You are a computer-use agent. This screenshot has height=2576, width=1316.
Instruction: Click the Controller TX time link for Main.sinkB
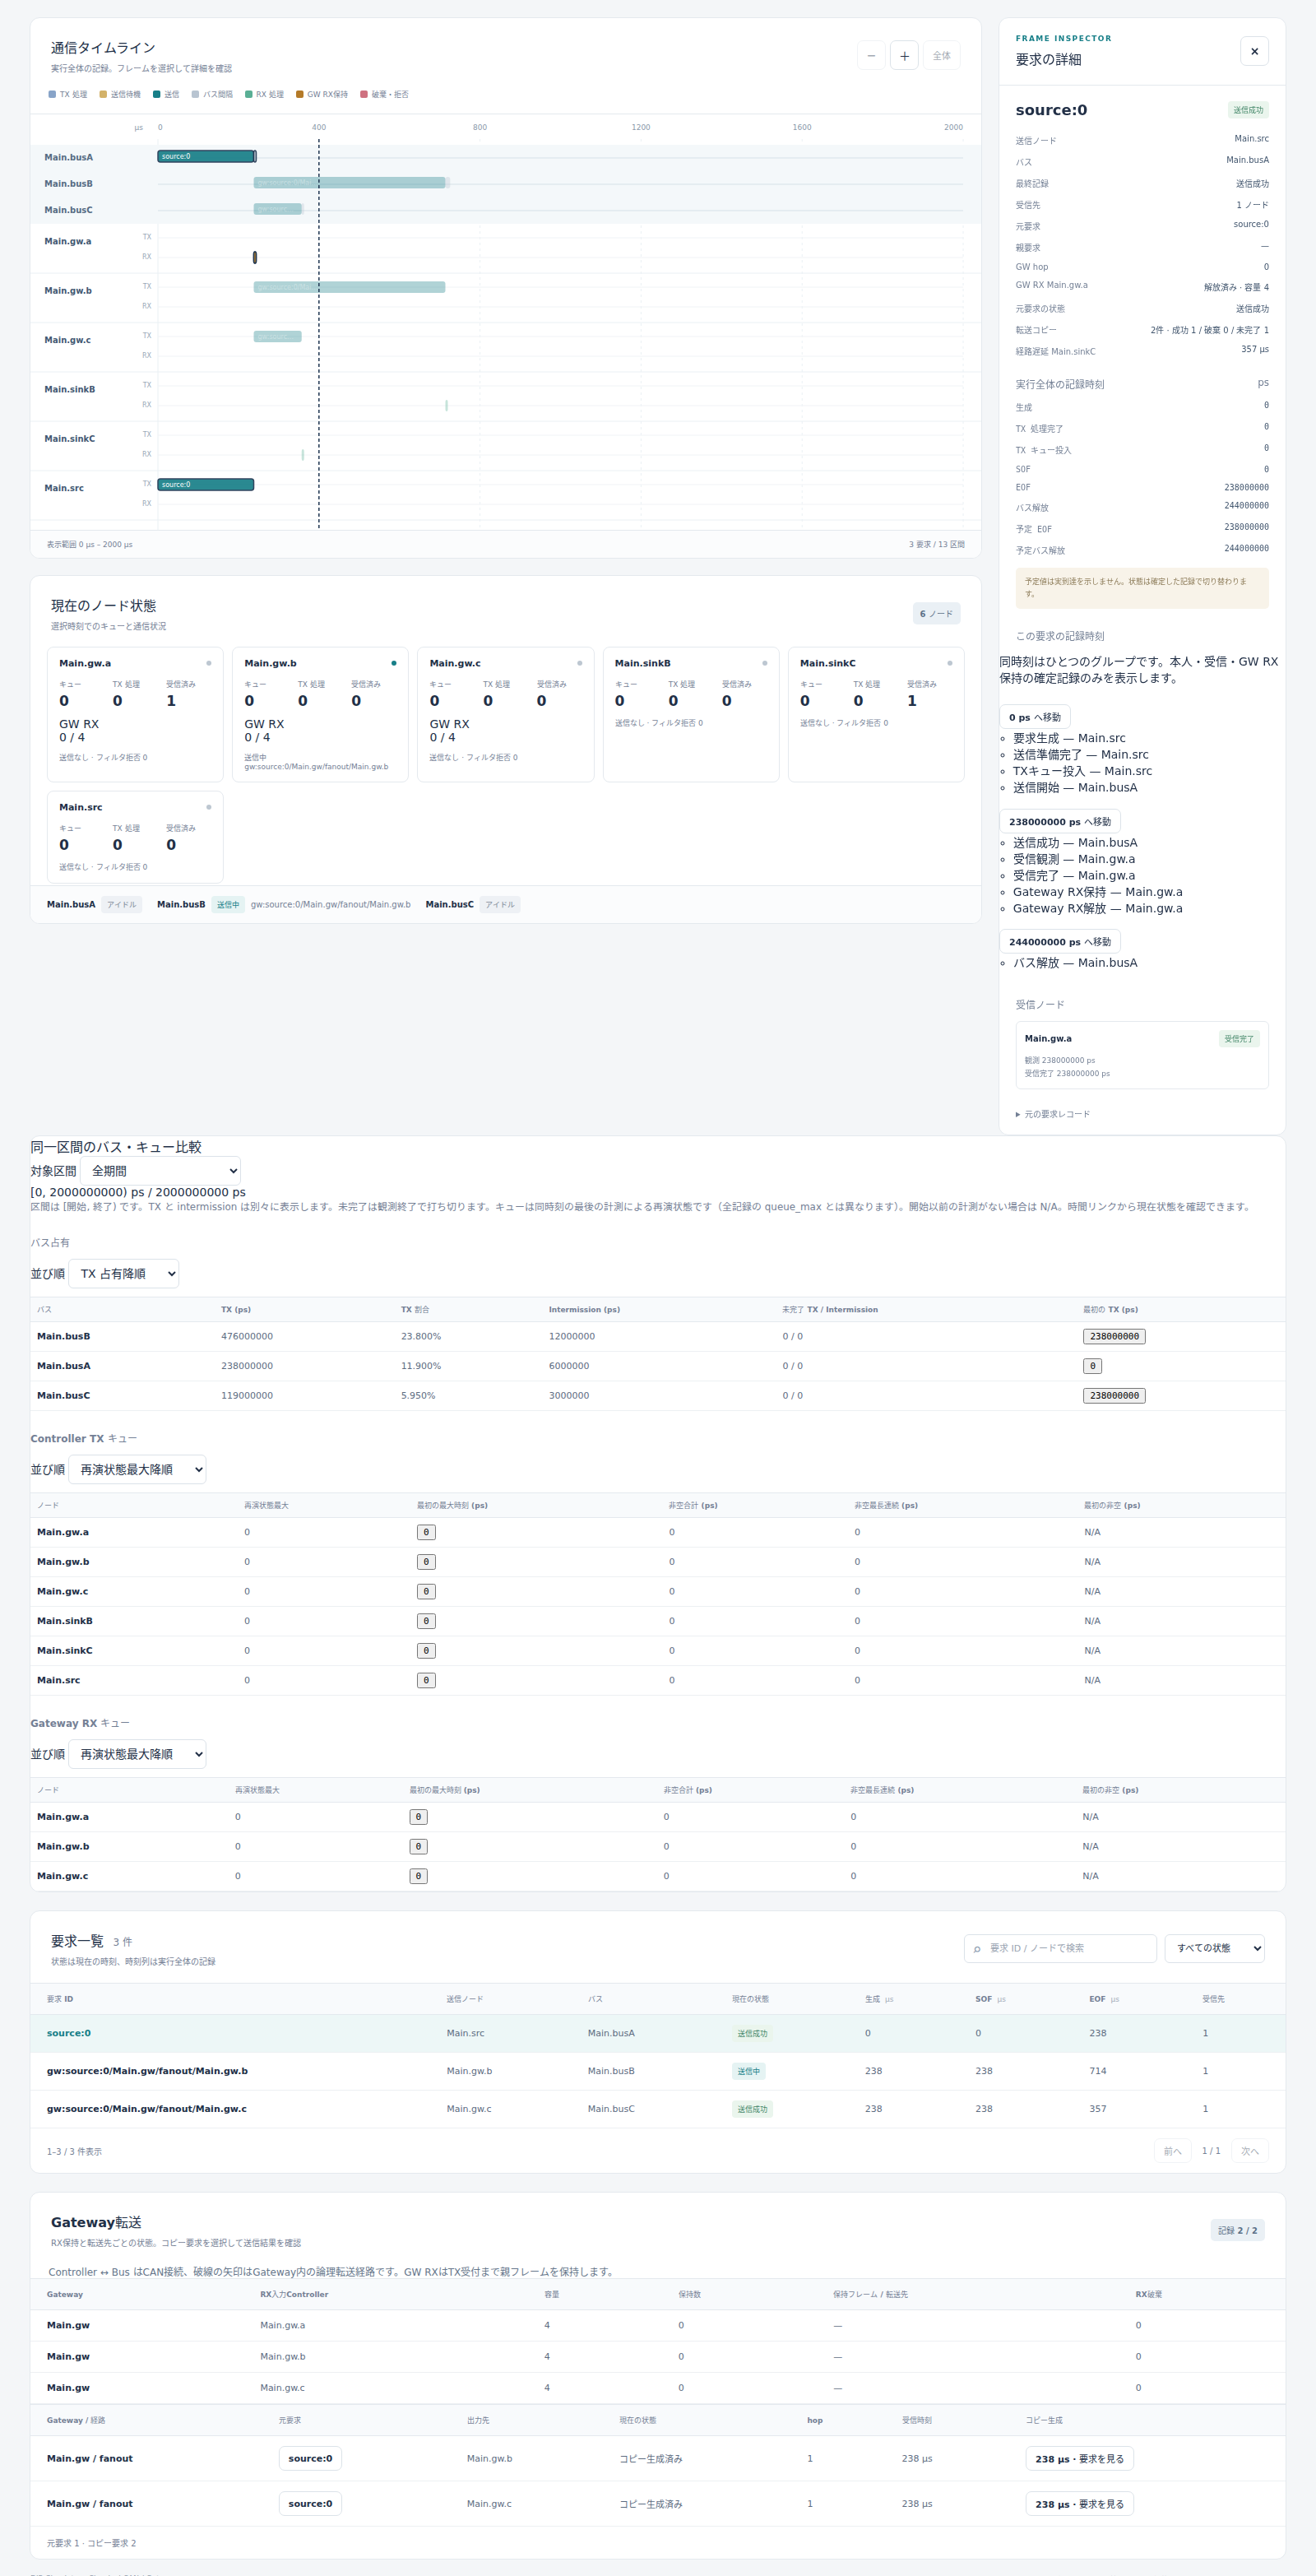426,1621
